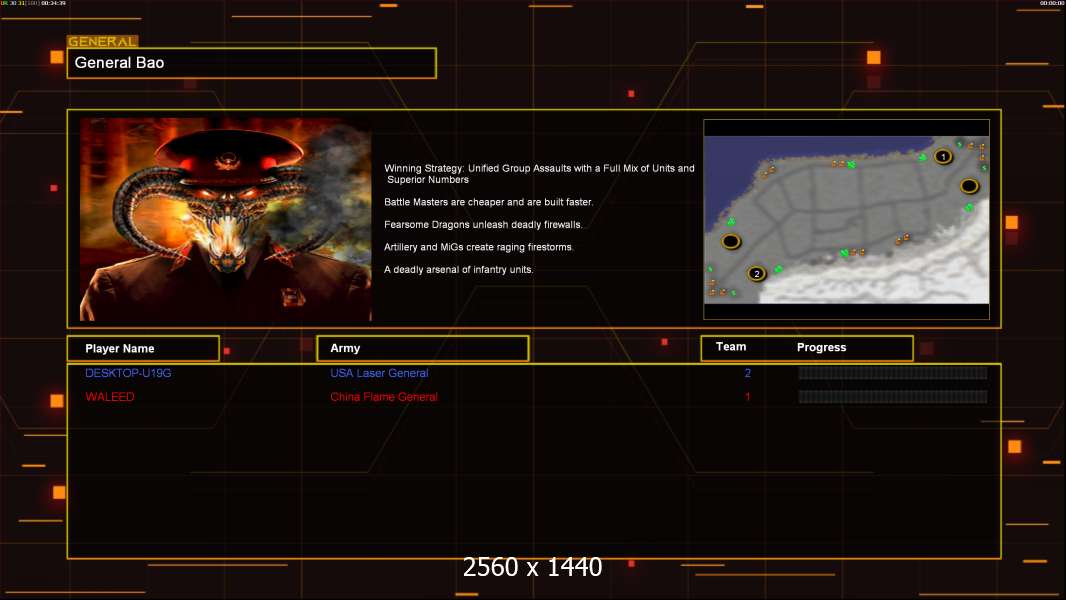The height and width of the screenshot is (600, 1066).
Task: Click the General Bao name field
Action: (252, 63)
